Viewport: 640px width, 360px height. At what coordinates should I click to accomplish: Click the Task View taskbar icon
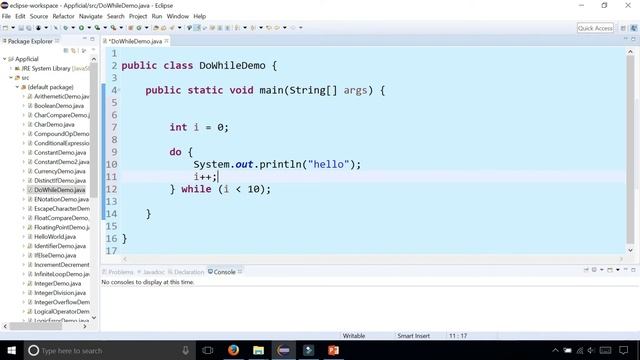[x=208, y=350]
